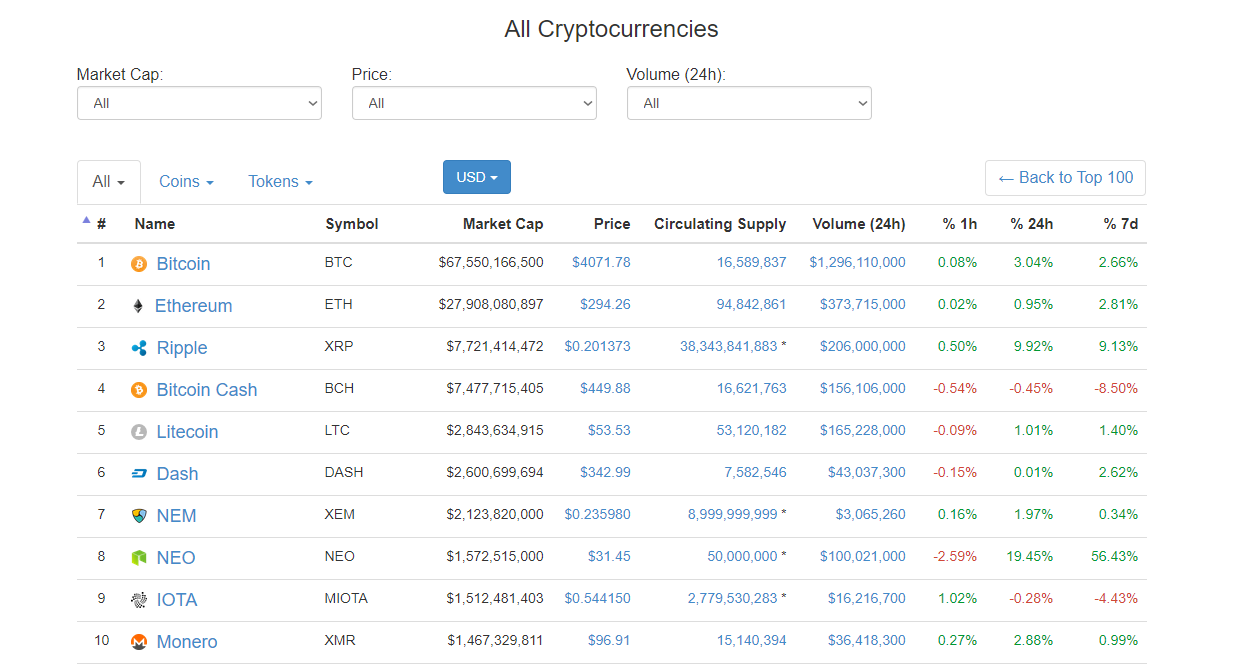Click the IOTA logo icon
Screen dimensions: 1236x670
139,600
